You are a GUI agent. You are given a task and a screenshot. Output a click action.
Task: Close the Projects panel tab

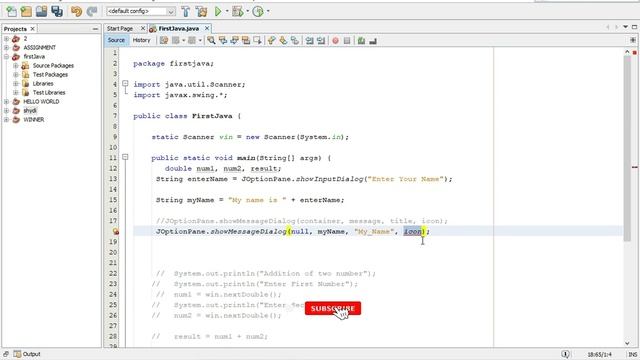click(32, 29)
